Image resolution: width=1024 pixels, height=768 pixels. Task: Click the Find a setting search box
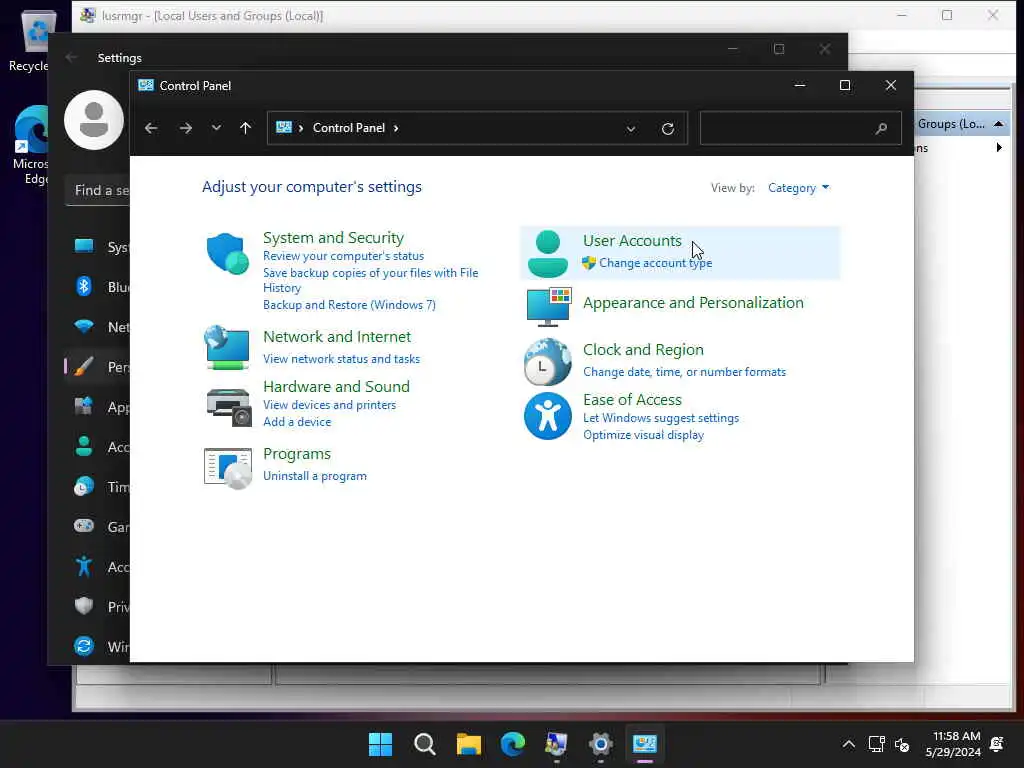coord(98,191)
